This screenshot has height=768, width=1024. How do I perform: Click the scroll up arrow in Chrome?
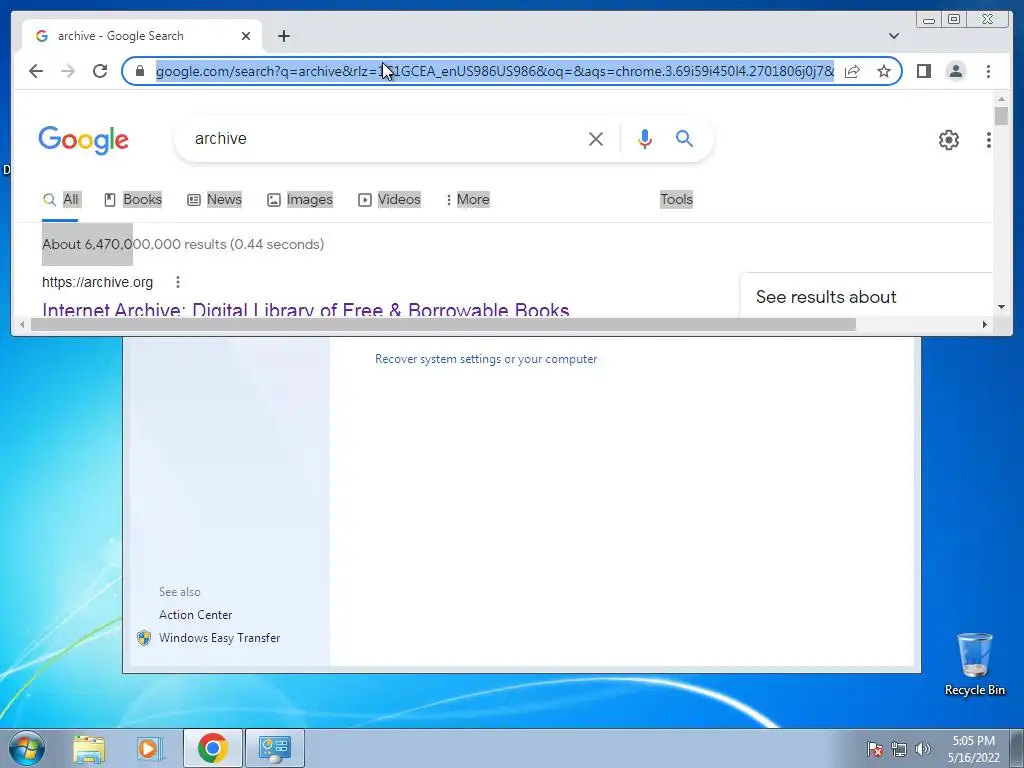tap(1001, 99)
